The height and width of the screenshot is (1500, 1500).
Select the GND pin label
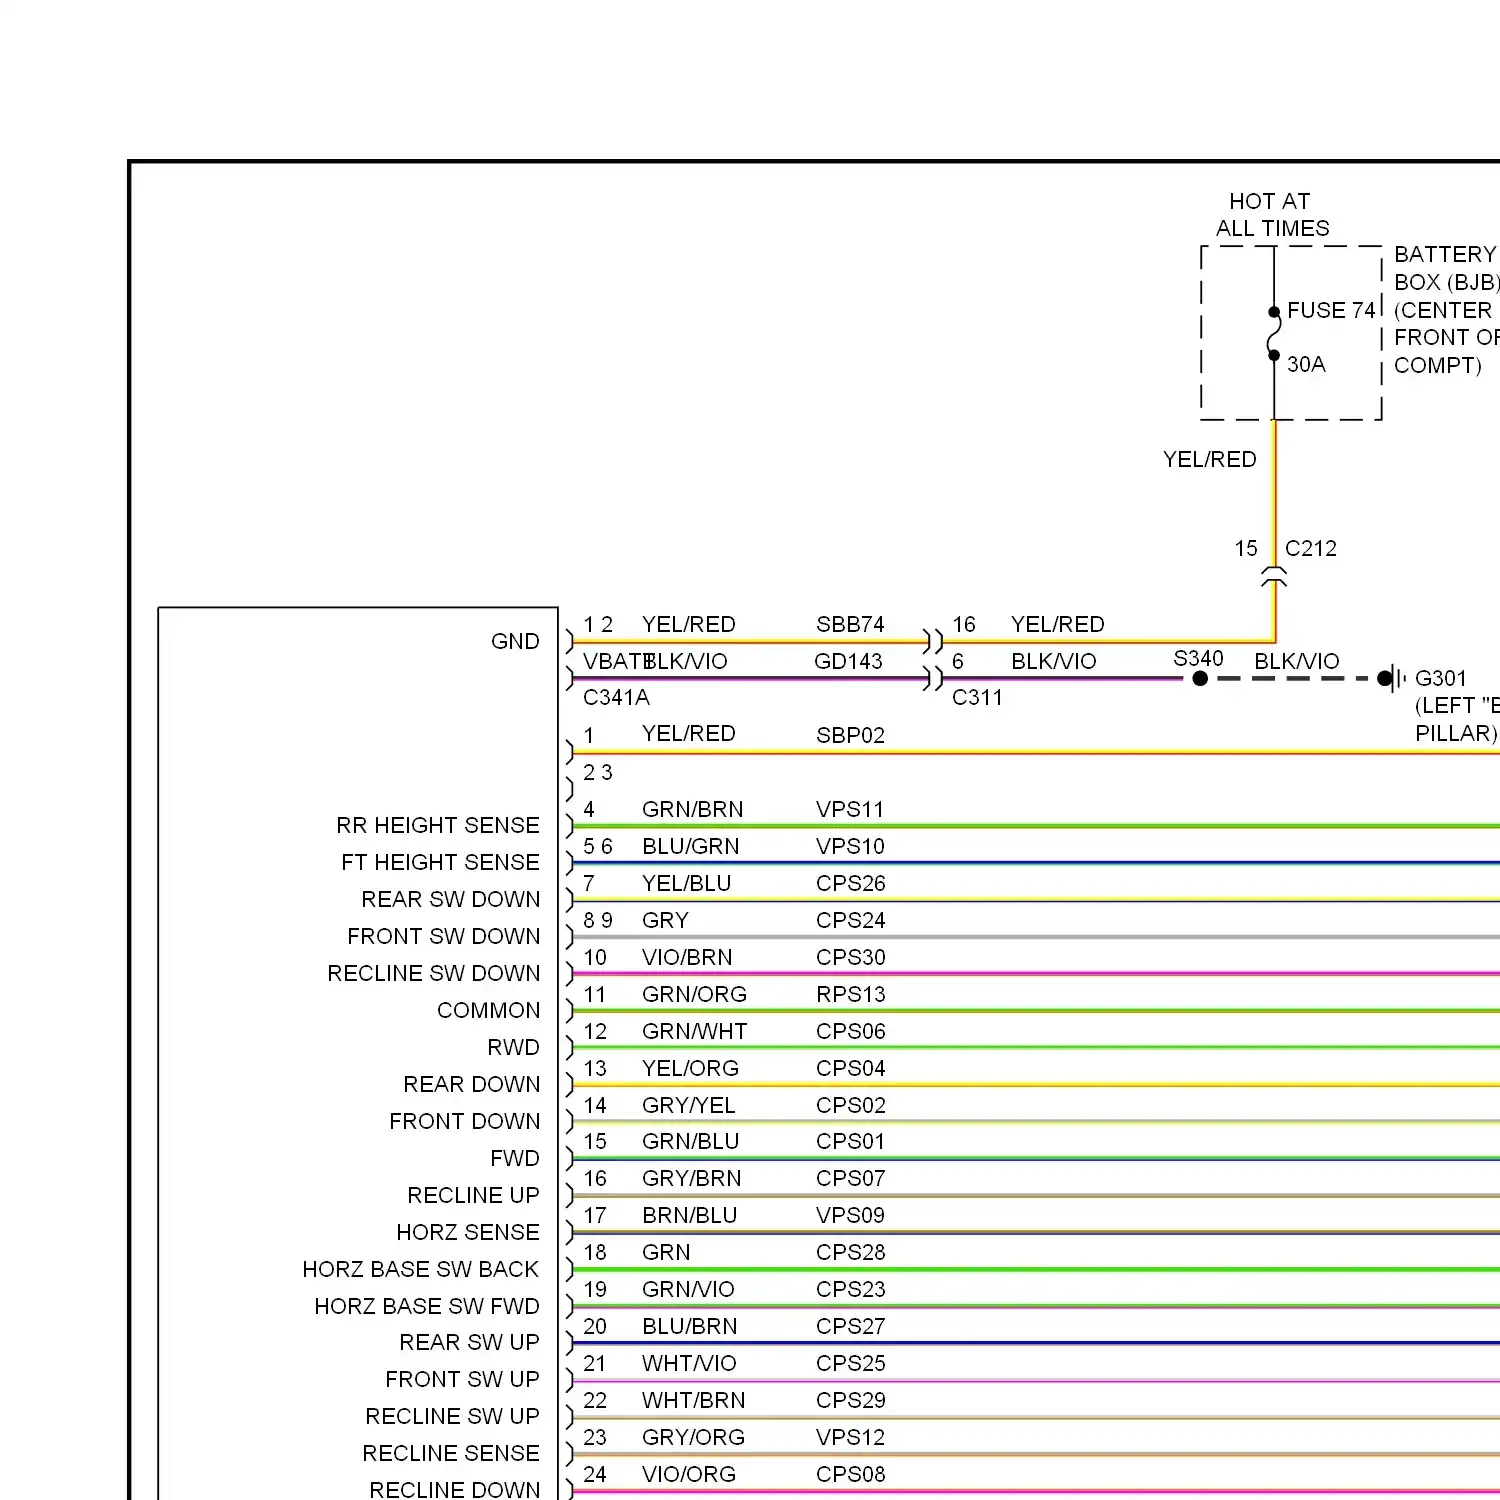tap(515, 641)
